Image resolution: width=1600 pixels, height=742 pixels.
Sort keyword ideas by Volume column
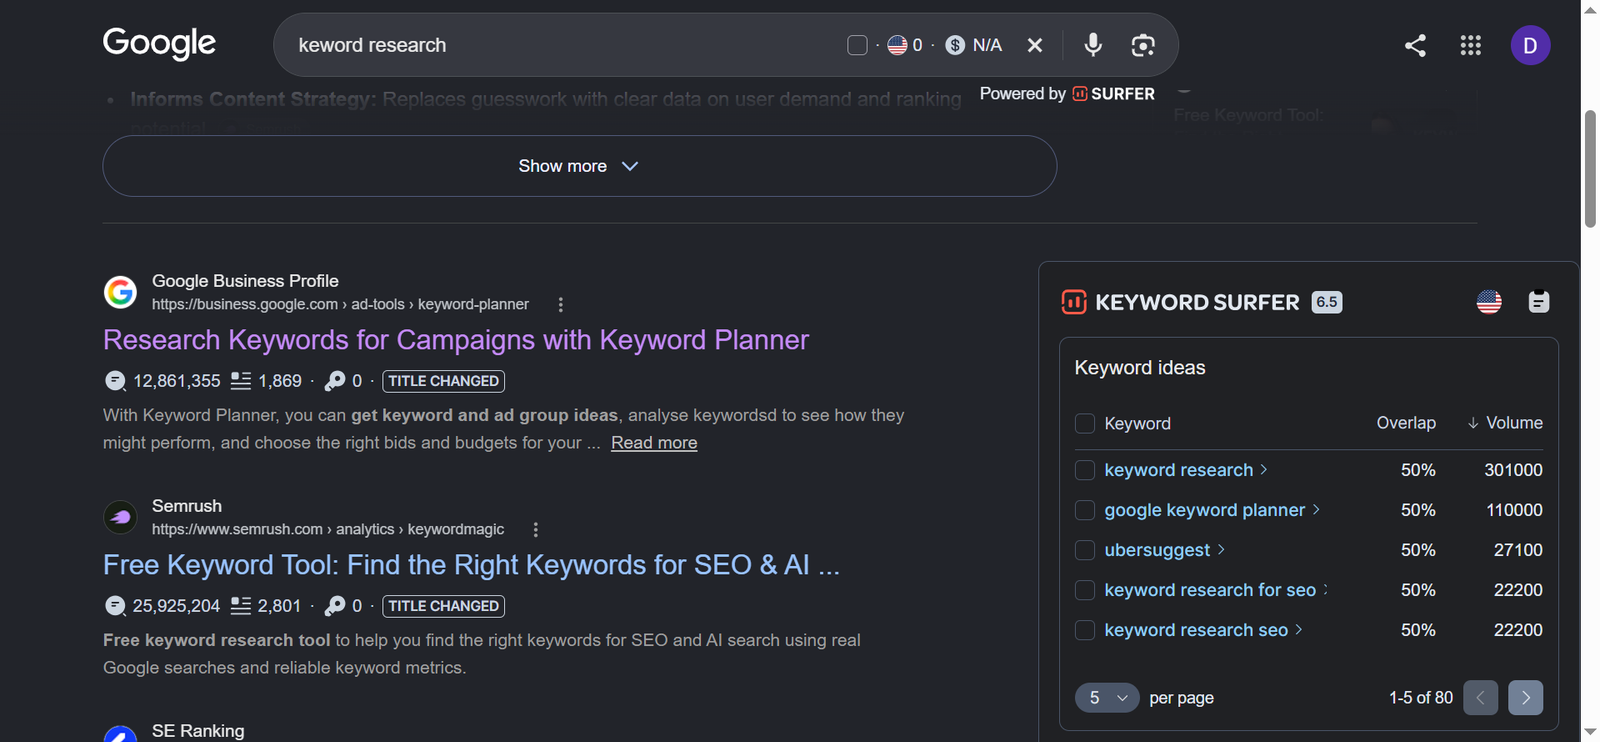(1505, 423)
